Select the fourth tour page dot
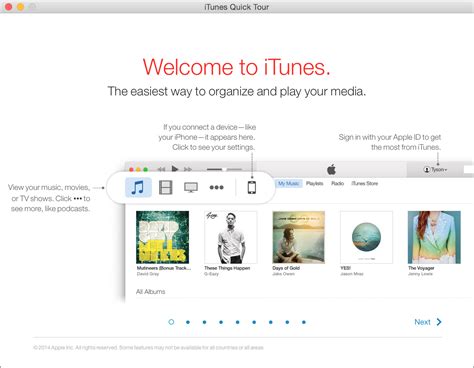This screenshot has width=474, height=368. point(221,322)
